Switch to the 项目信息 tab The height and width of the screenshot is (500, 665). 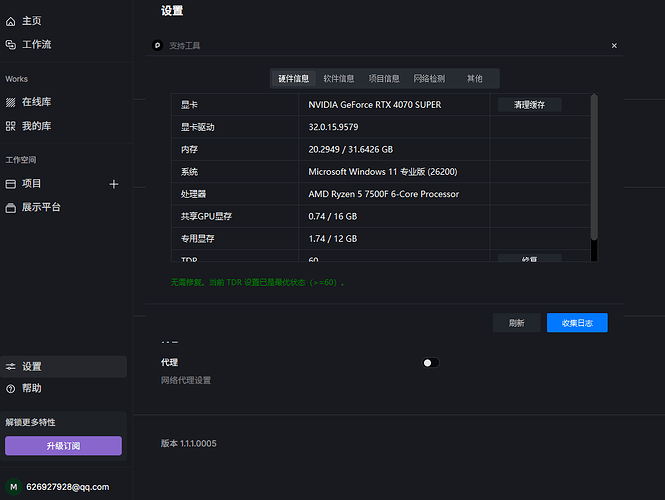[384, 78]
